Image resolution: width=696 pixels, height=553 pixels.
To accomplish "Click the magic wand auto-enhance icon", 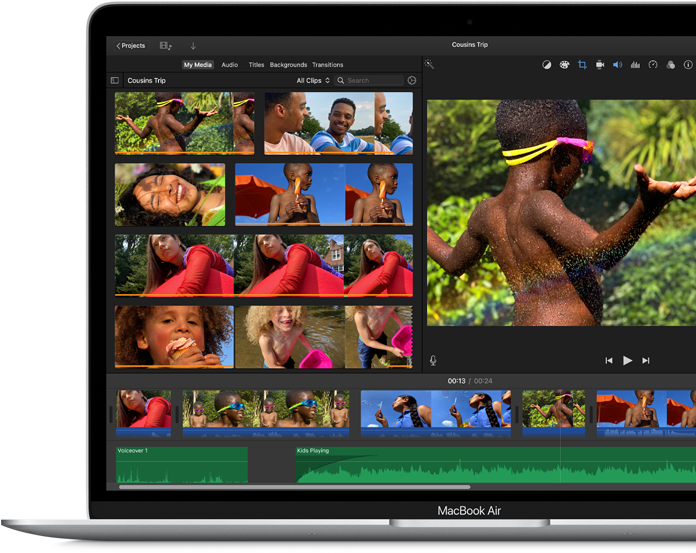I will click(x=429, y=64).
